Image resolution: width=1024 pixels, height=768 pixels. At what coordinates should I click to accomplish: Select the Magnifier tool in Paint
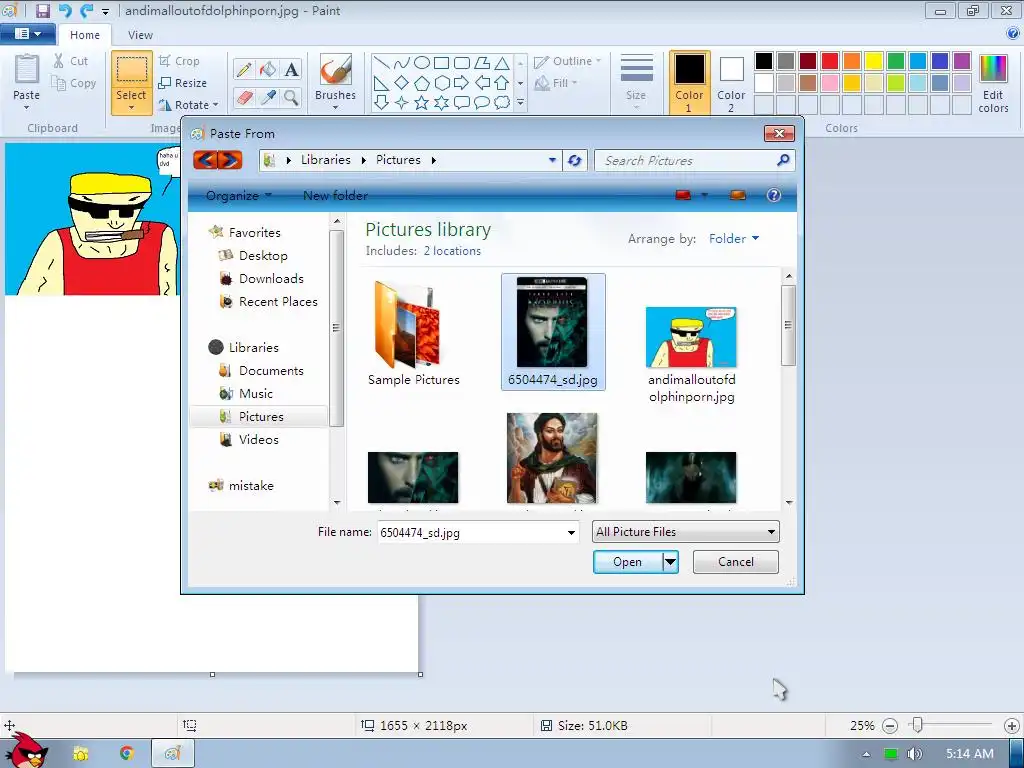click(x=291, y=98)
